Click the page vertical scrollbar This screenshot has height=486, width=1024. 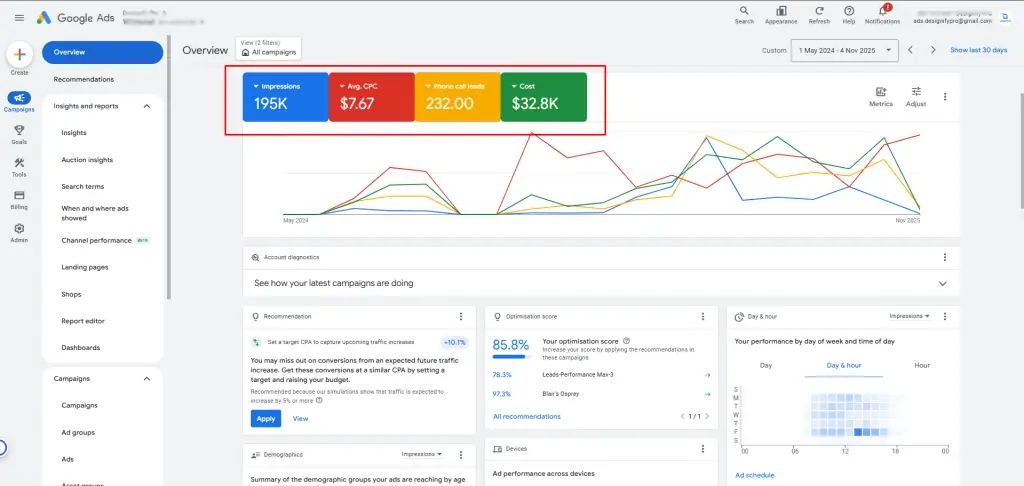[x=1021, y=150]
